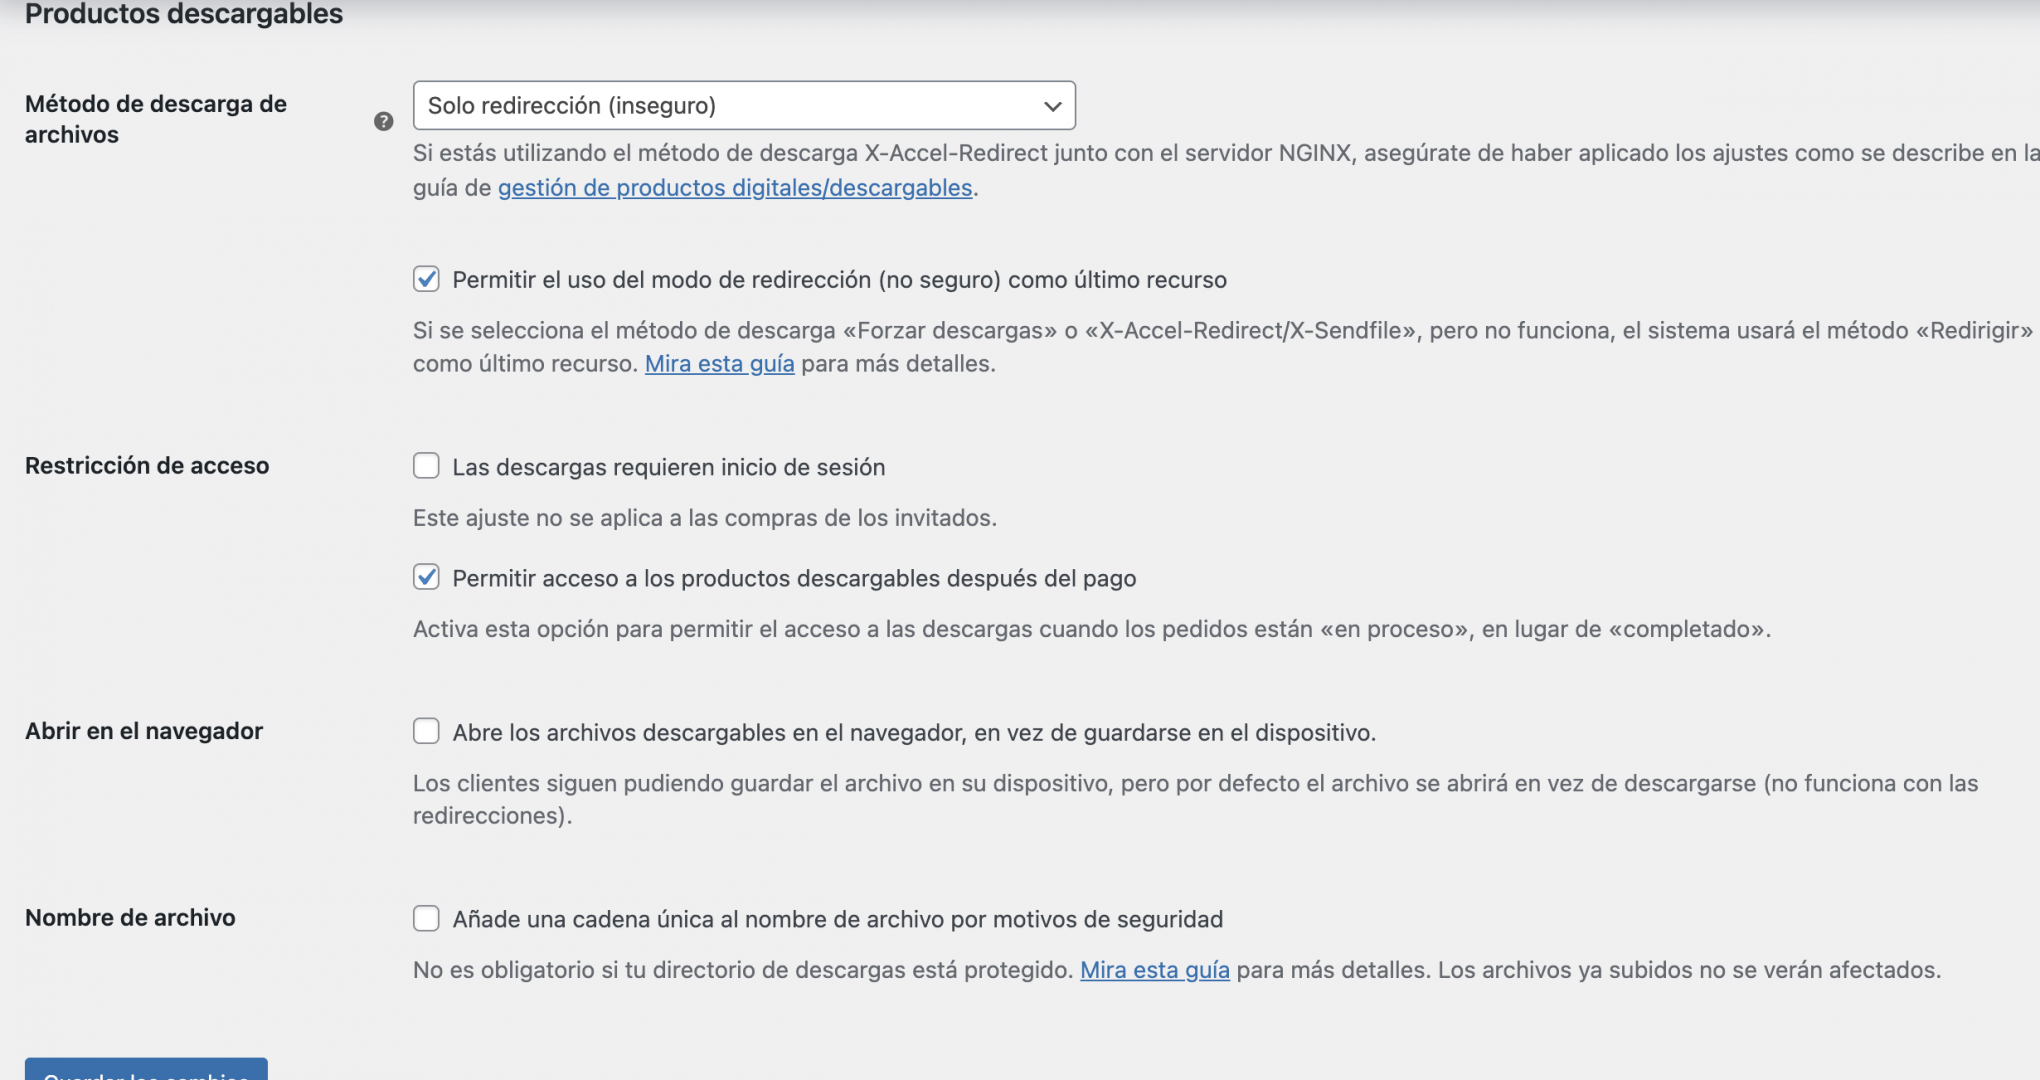Image resolution: width=2040 pixels, height=1080 pixels.
Task: Click description starting 'Los clientes siguen pudiendo guardar'
Action: 1196,799
